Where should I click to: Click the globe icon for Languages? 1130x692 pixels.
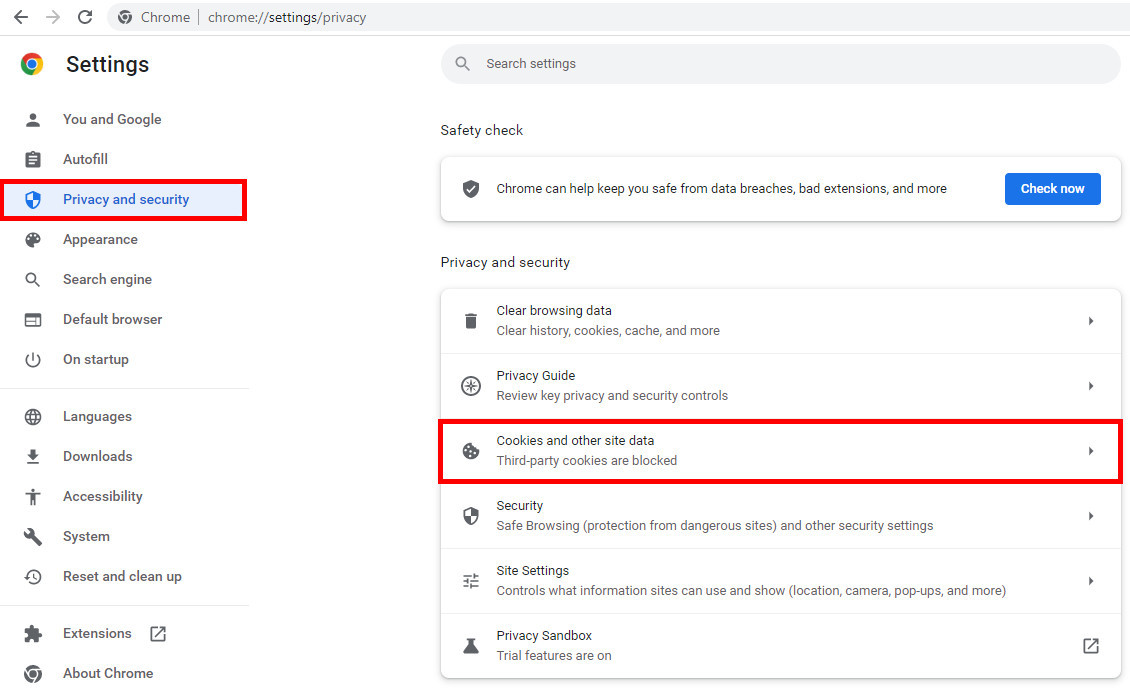tap(32, 417)
